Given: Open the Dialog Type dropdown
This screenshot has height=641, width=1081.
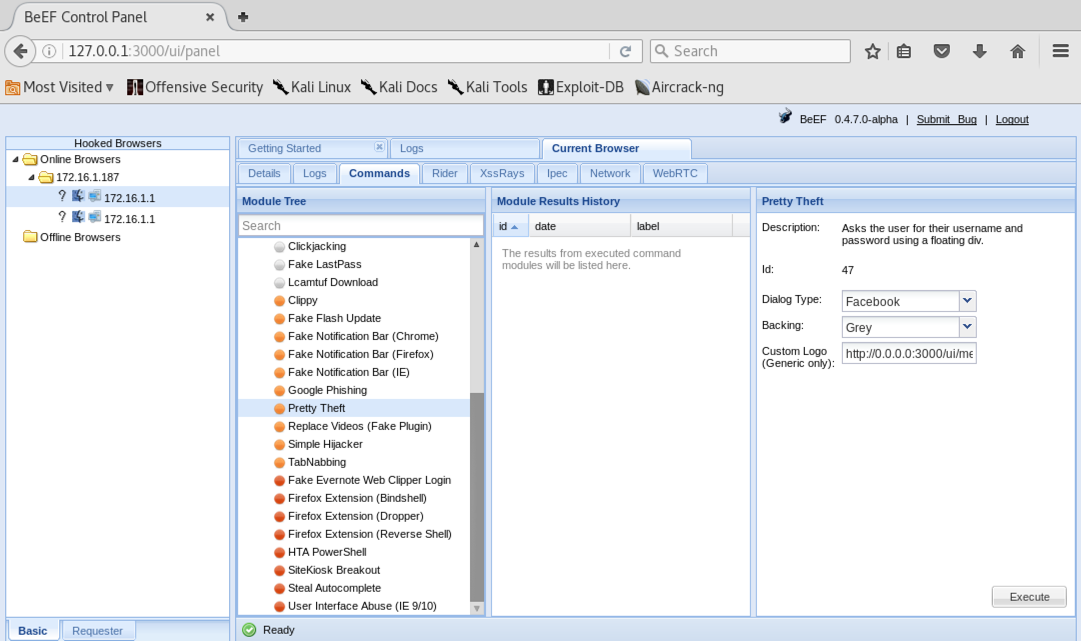Looking at the screenshot, I should tap(967, 301).
